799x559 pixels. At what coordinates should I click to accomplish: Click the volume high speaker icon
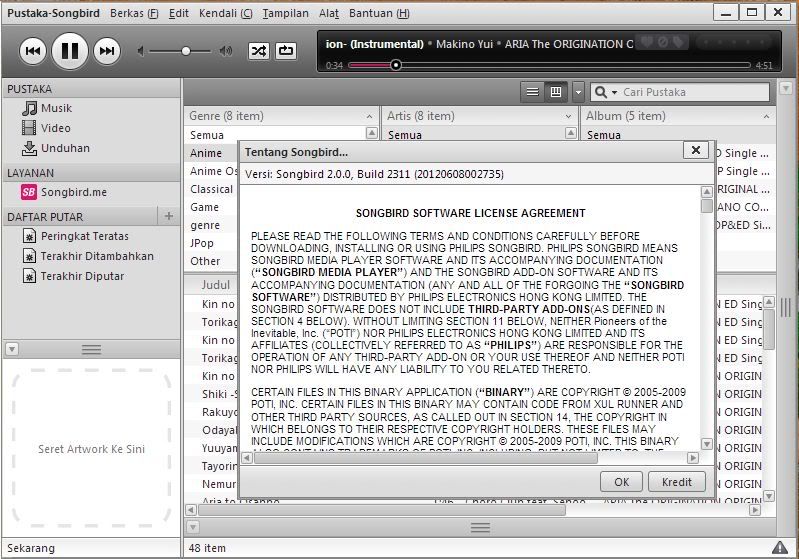(225, 51)
